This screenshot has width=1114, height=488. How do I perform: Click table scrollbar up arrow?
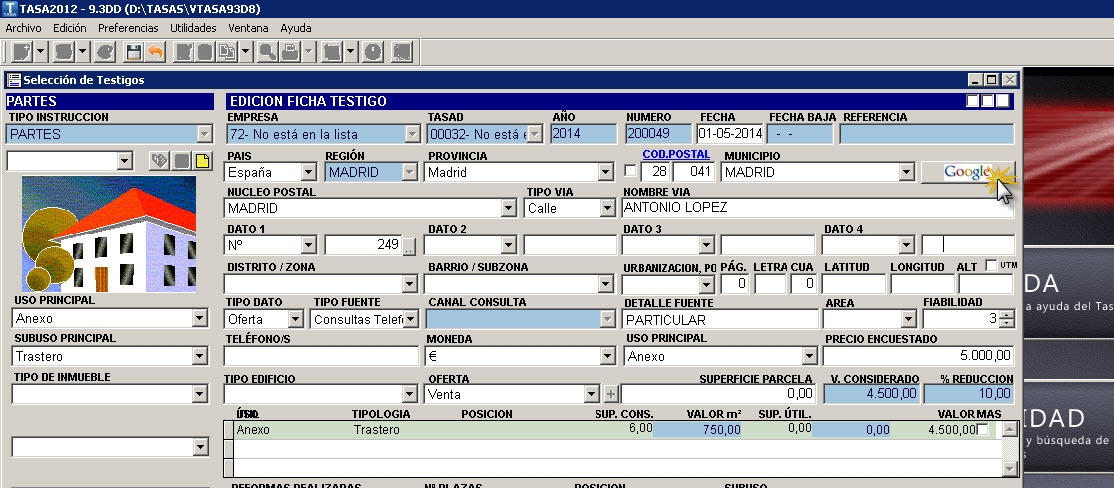pyautogui.click(x=1010, y=430)
